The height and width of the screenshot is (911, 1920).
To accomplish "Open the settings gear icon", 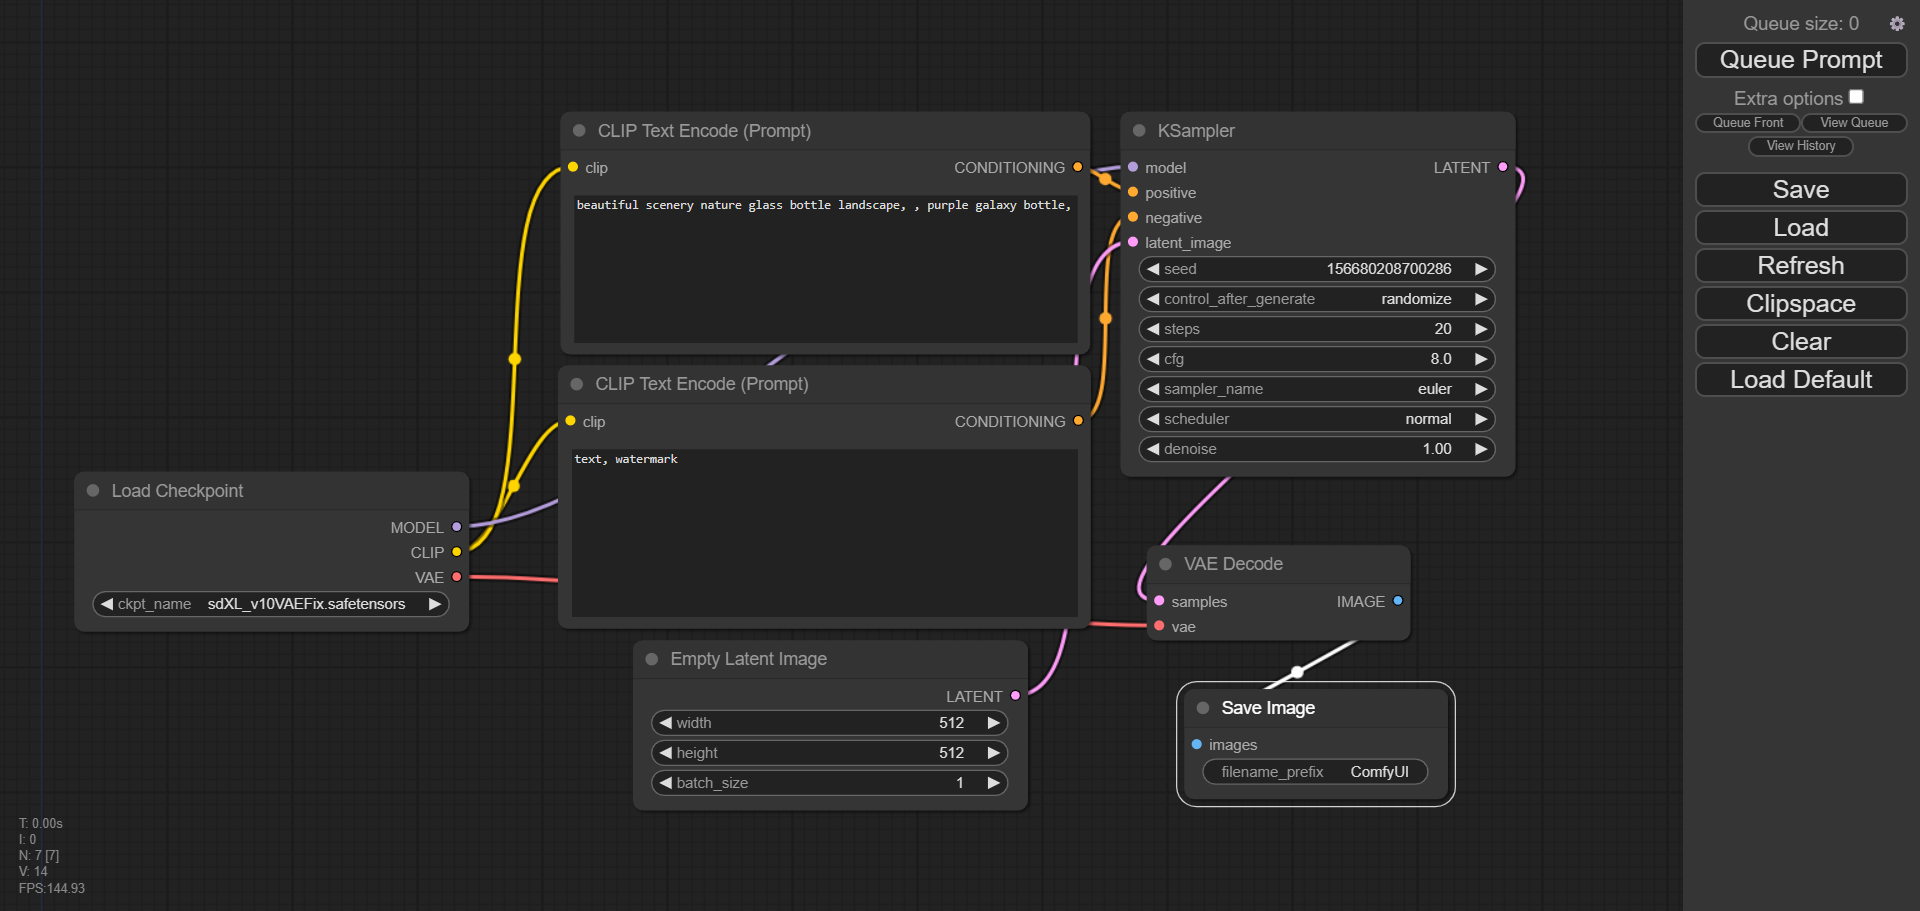I will pyautogui.click(x=1897, y=23).
